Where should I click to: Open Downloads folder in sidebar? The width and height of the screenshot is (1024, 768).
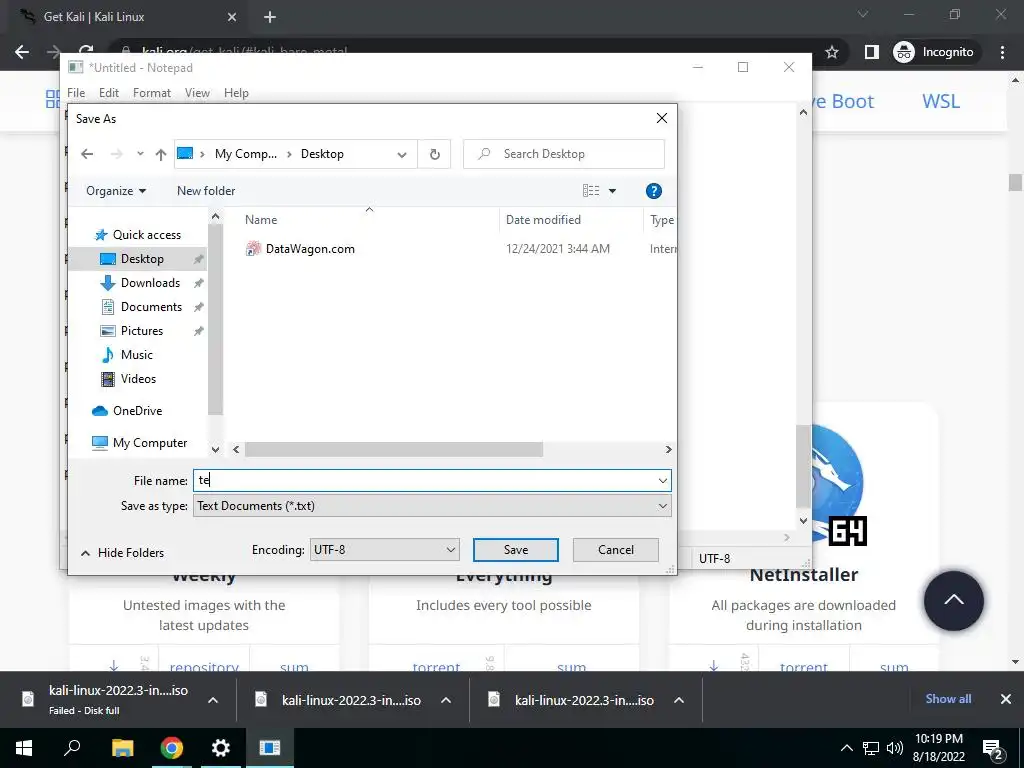150,283
